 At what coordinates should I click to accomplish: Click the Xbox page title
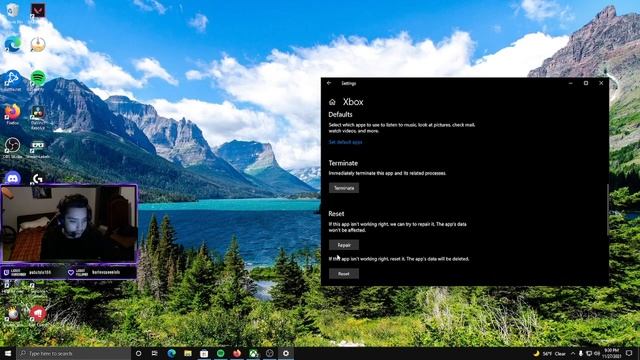click(353, 102)
